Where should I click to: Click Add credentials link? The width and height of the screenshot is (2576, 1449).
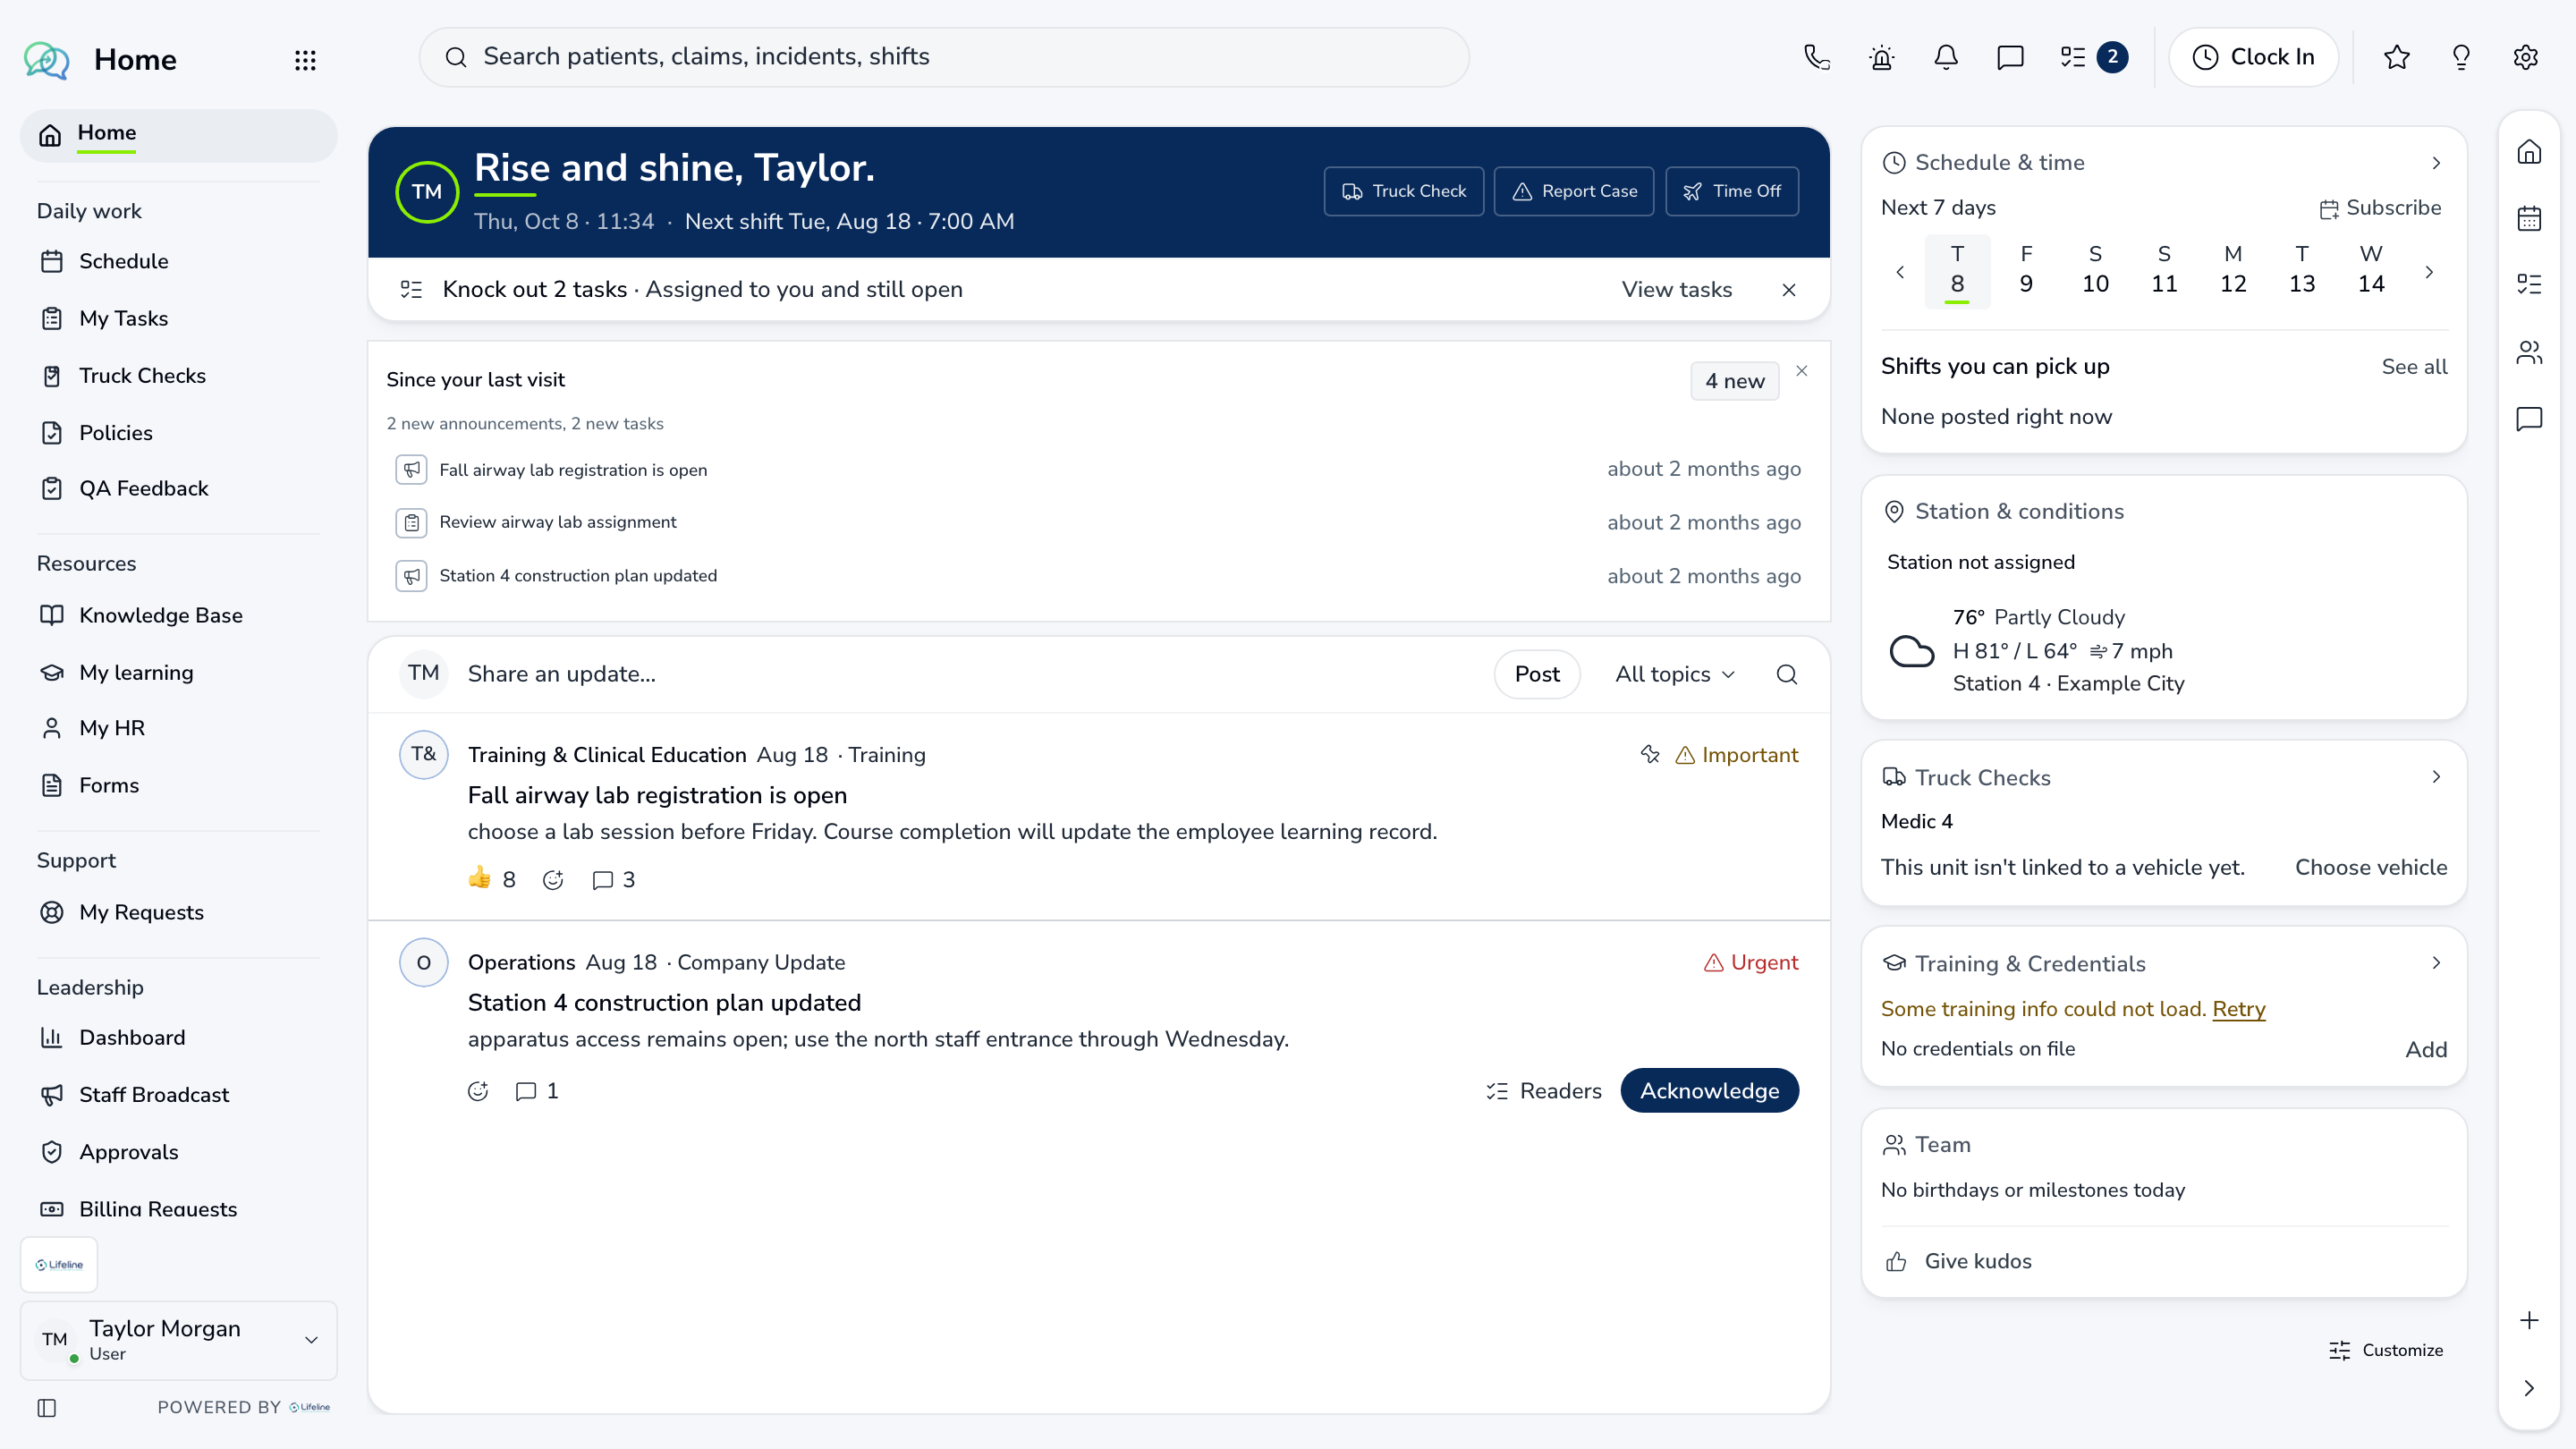[2426, 1050]
